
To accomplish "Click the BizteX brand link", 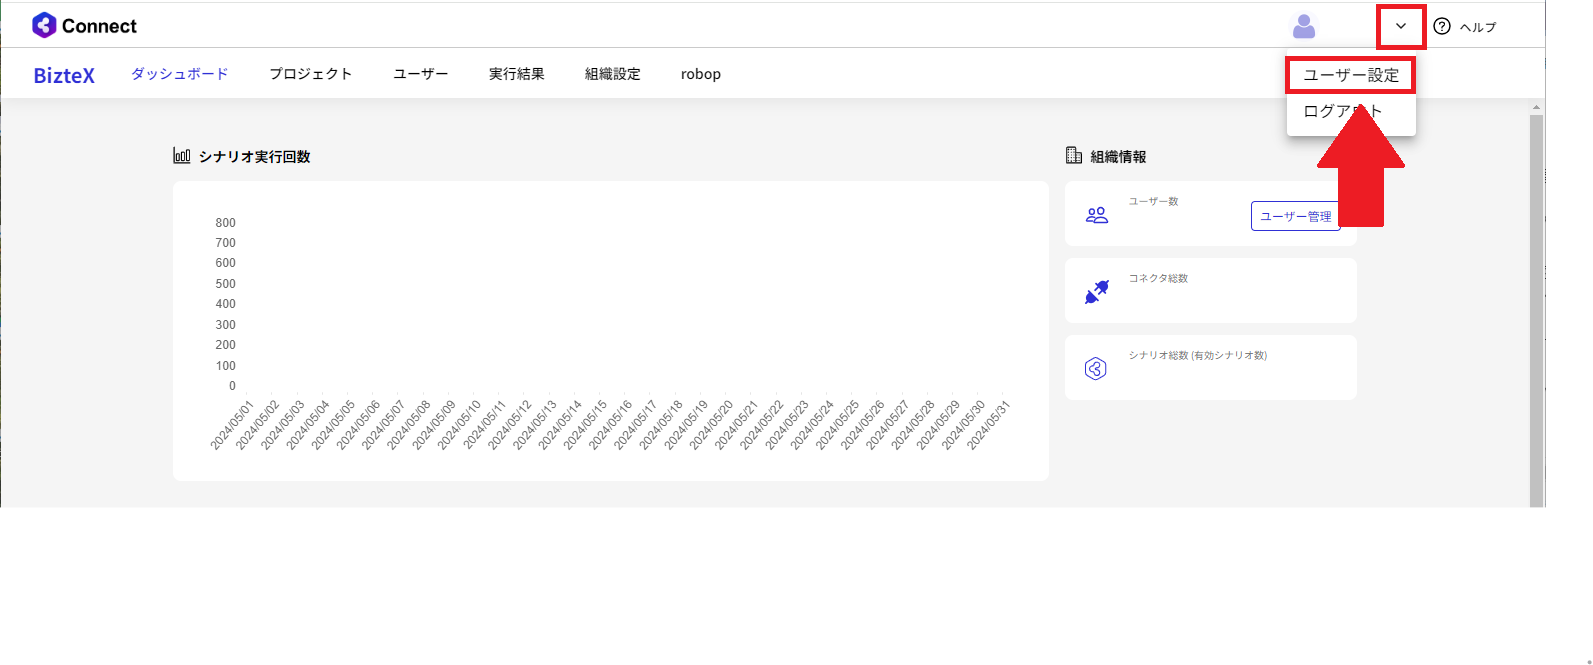I will [x=64, y=75].
